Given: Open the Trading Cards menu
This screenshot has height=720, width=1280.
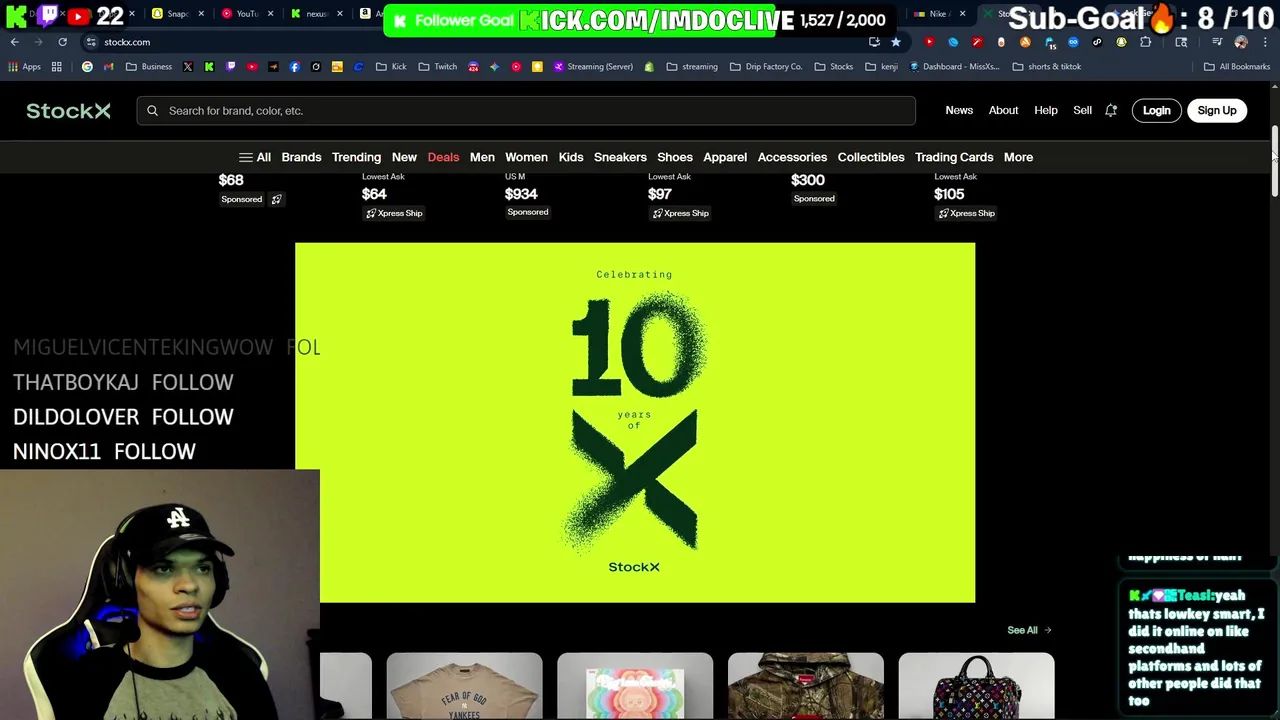Looking at the screenshot, I should pos(954,157).
